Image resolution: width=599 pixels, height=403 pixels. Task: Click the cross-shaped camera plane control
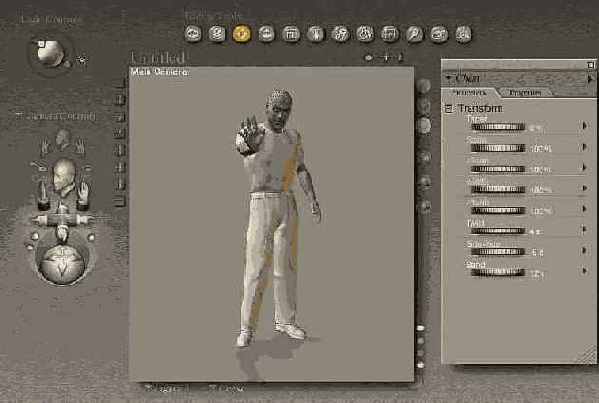tap(62, 220)
